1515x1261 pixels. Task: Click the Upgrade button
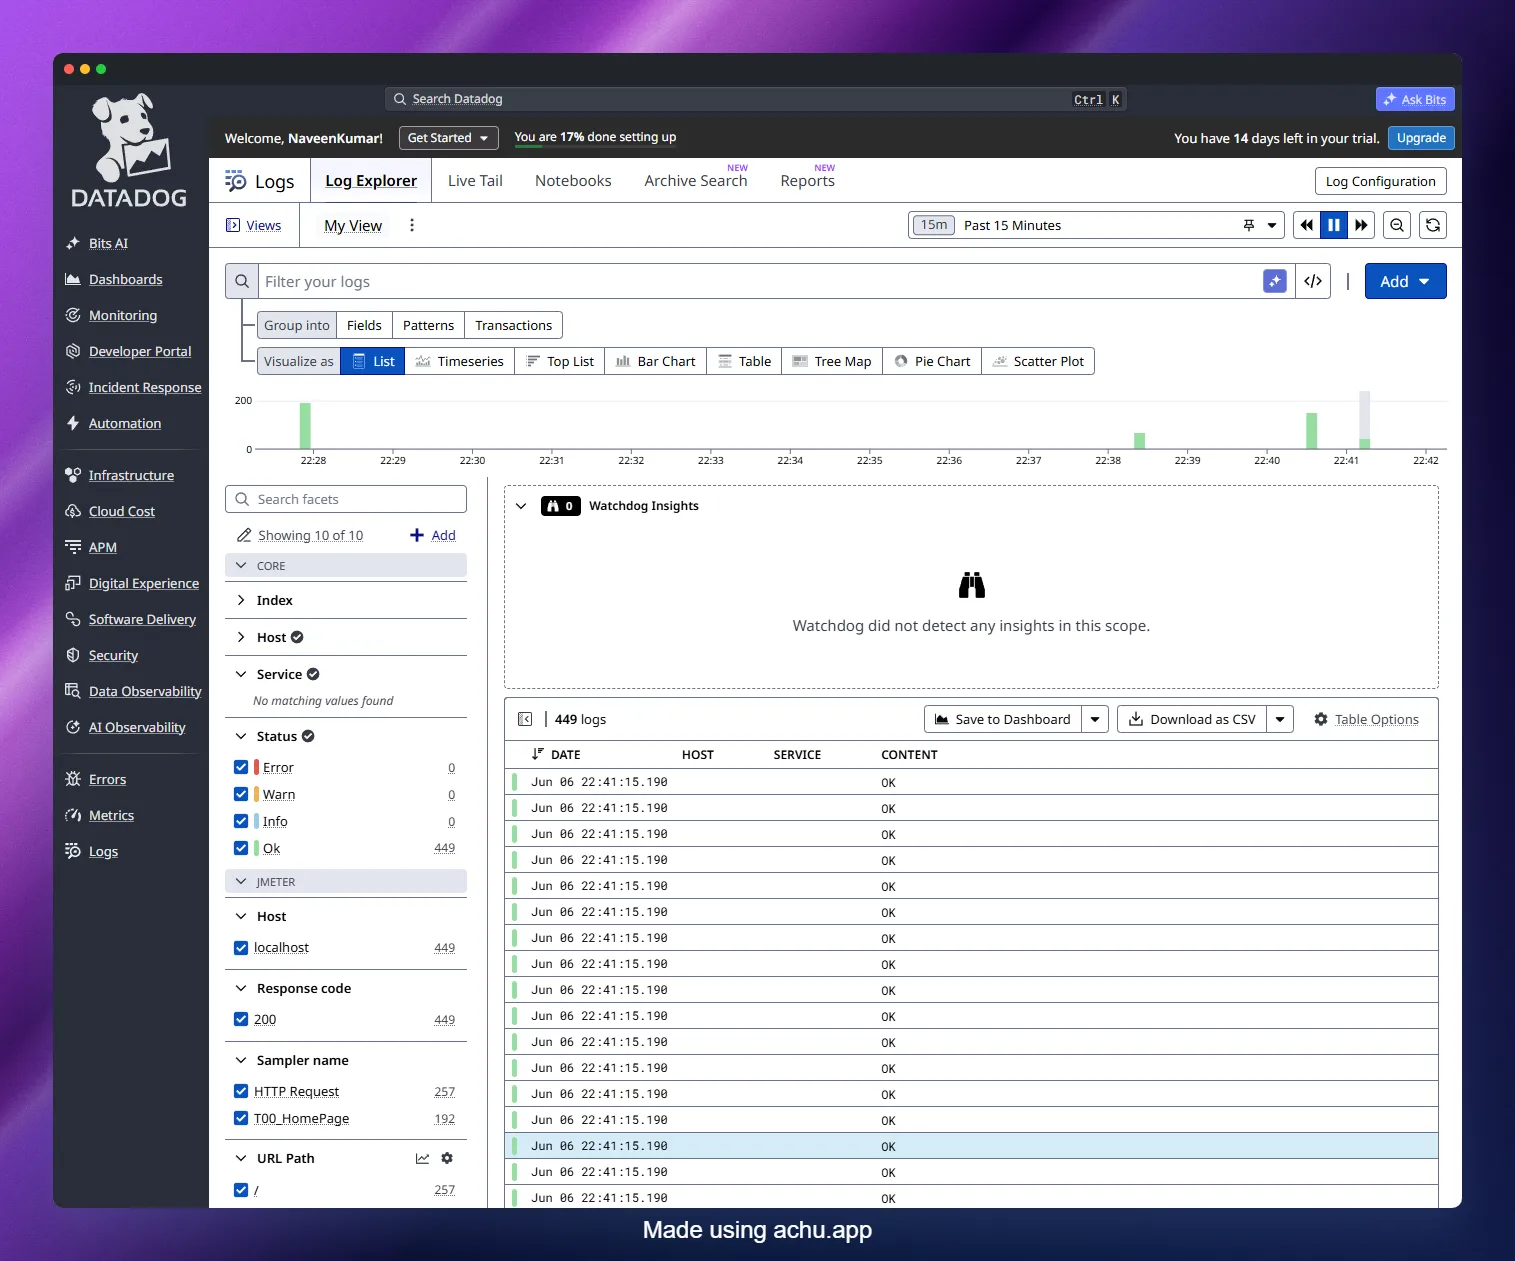pyautogui.click(x=1421, y=138)
